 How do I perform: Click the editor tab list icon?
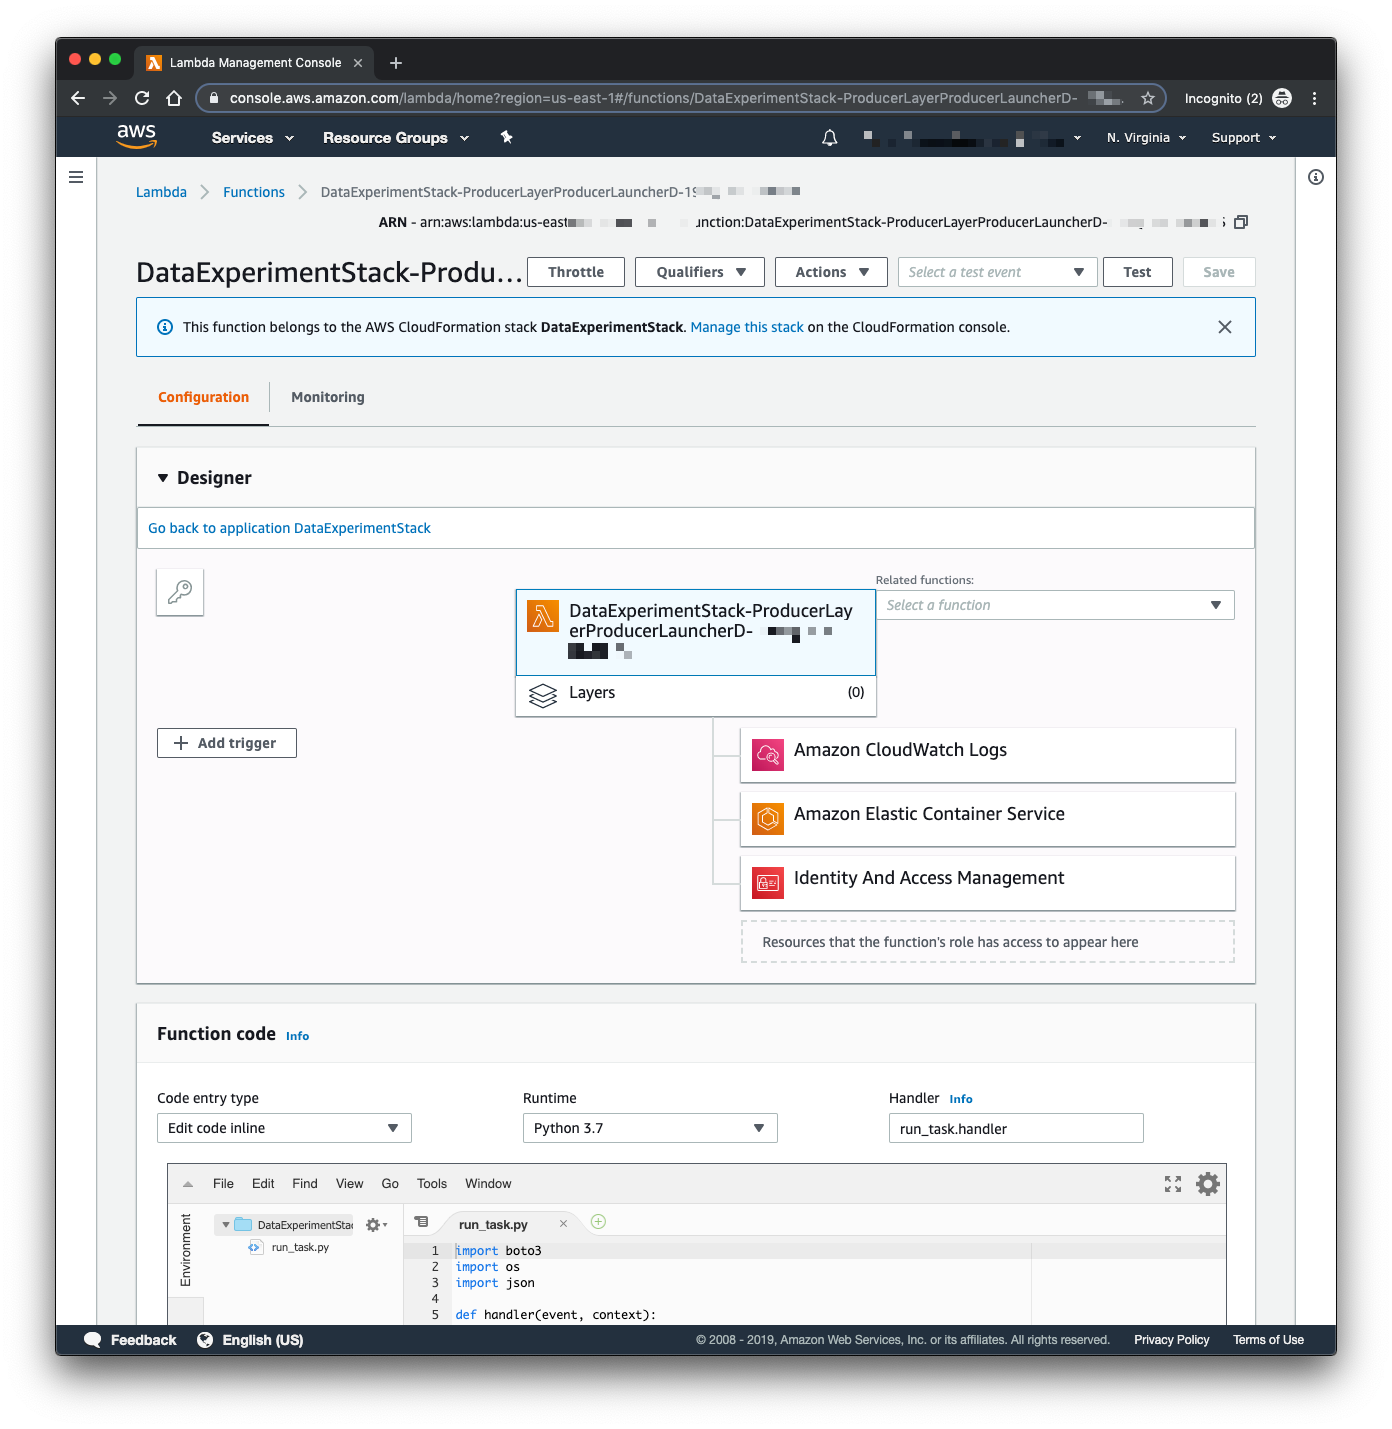[422, 1222]
